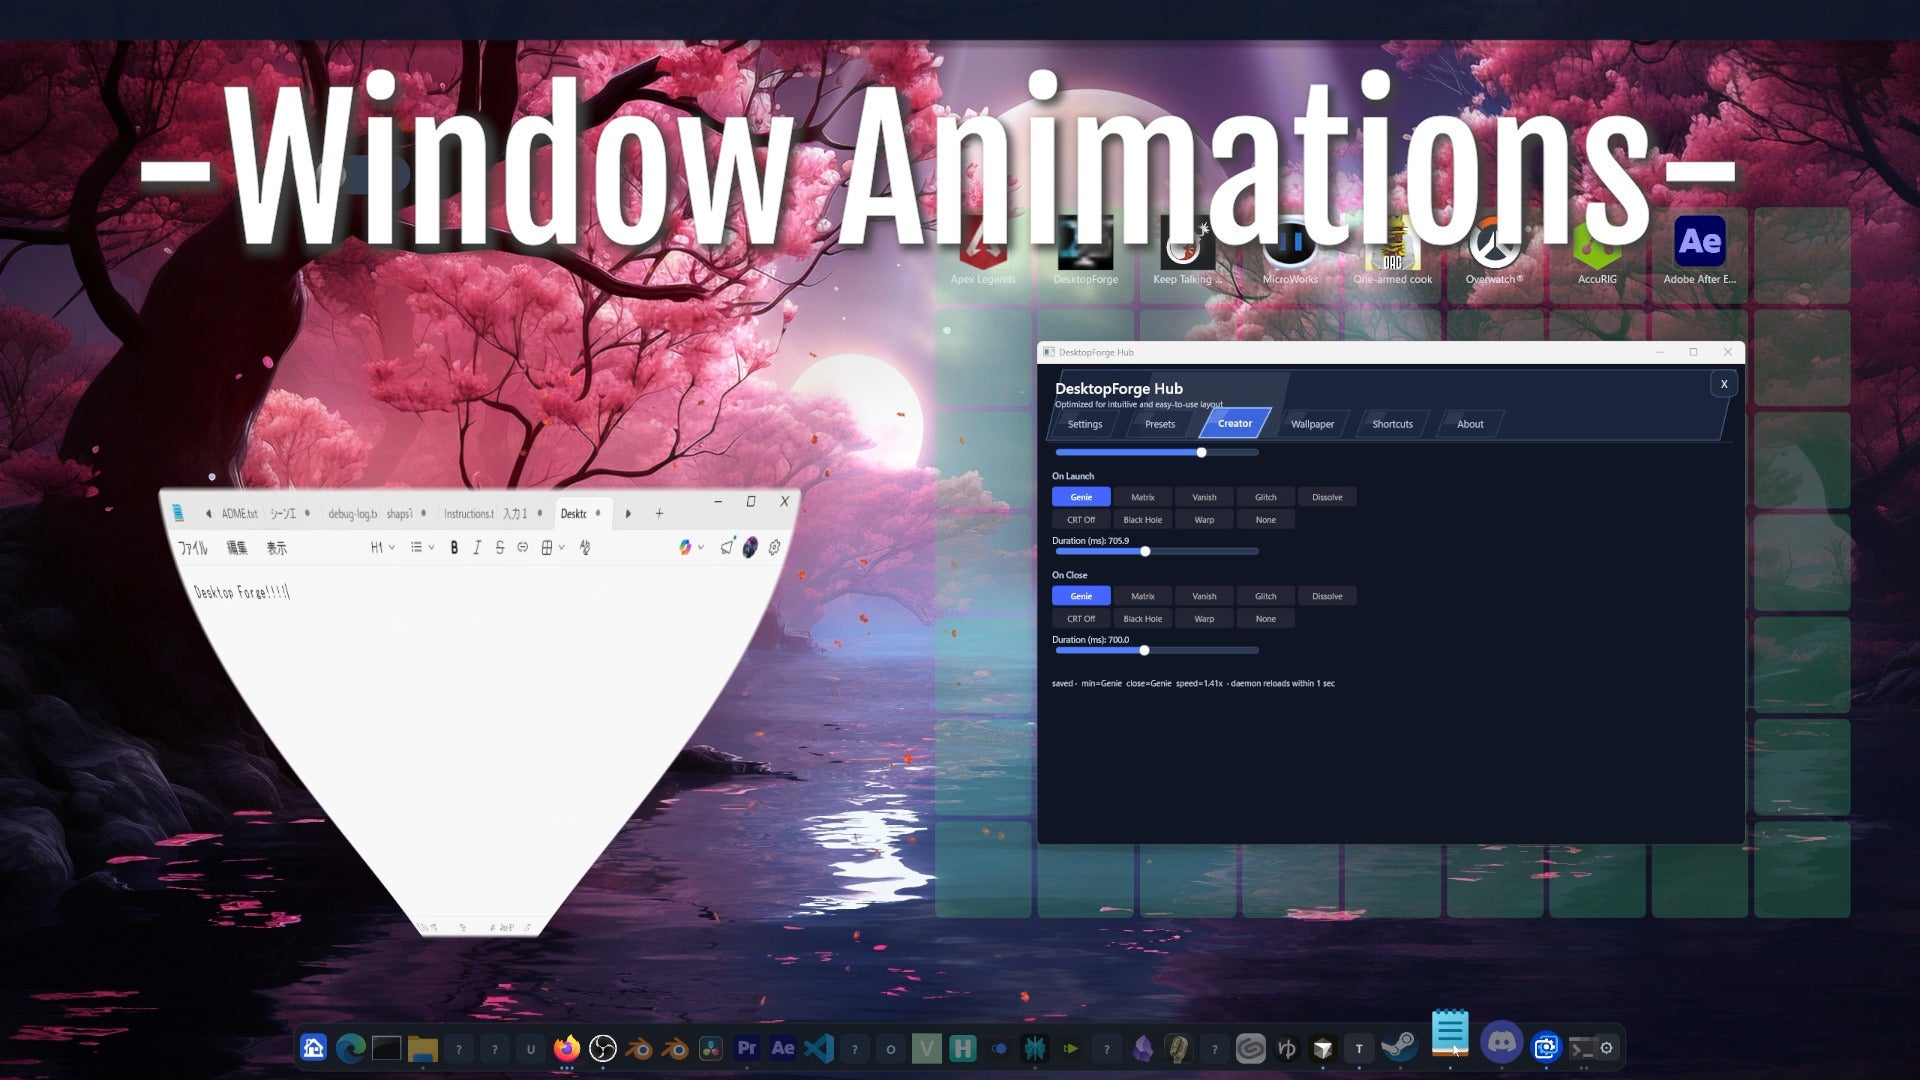Image resolution: width=1920 pixels, height=1080 pixels.
Task: Open Obsidian from the dock
Action: tap(1143, 1048)
